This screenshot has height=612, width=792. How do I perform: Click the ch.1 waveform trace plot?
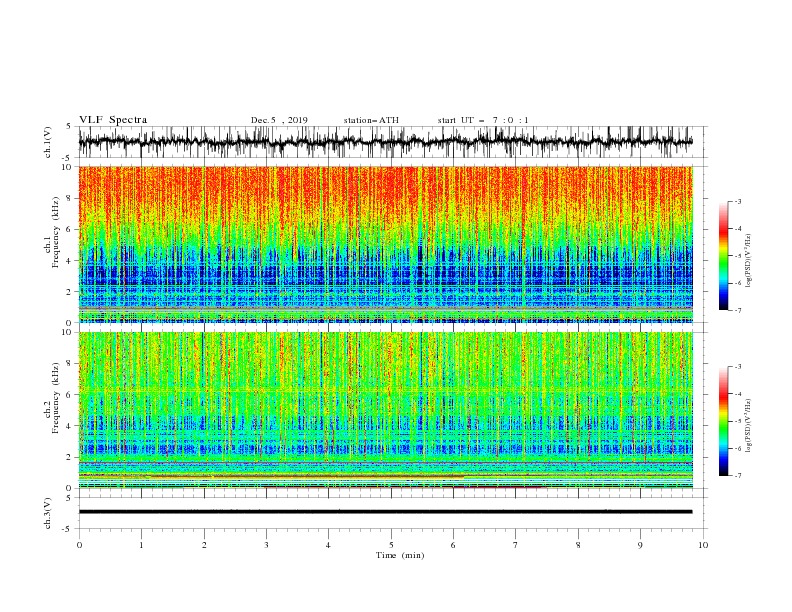(386, 142)
